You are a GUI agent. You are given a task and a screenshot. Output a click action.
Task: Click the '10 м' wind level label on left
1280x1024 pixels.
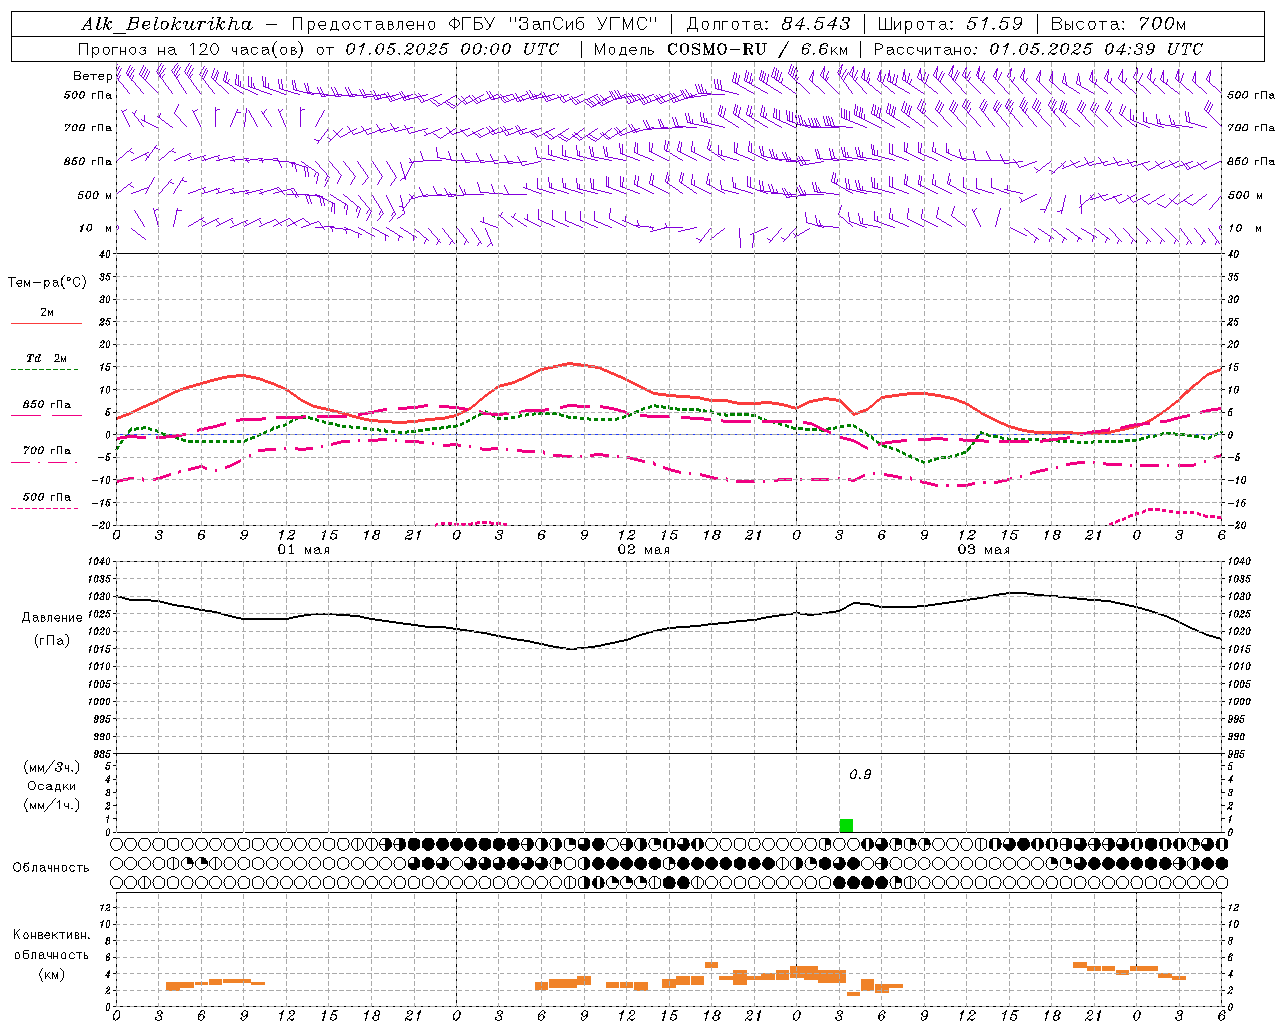[x=96, y=228]
